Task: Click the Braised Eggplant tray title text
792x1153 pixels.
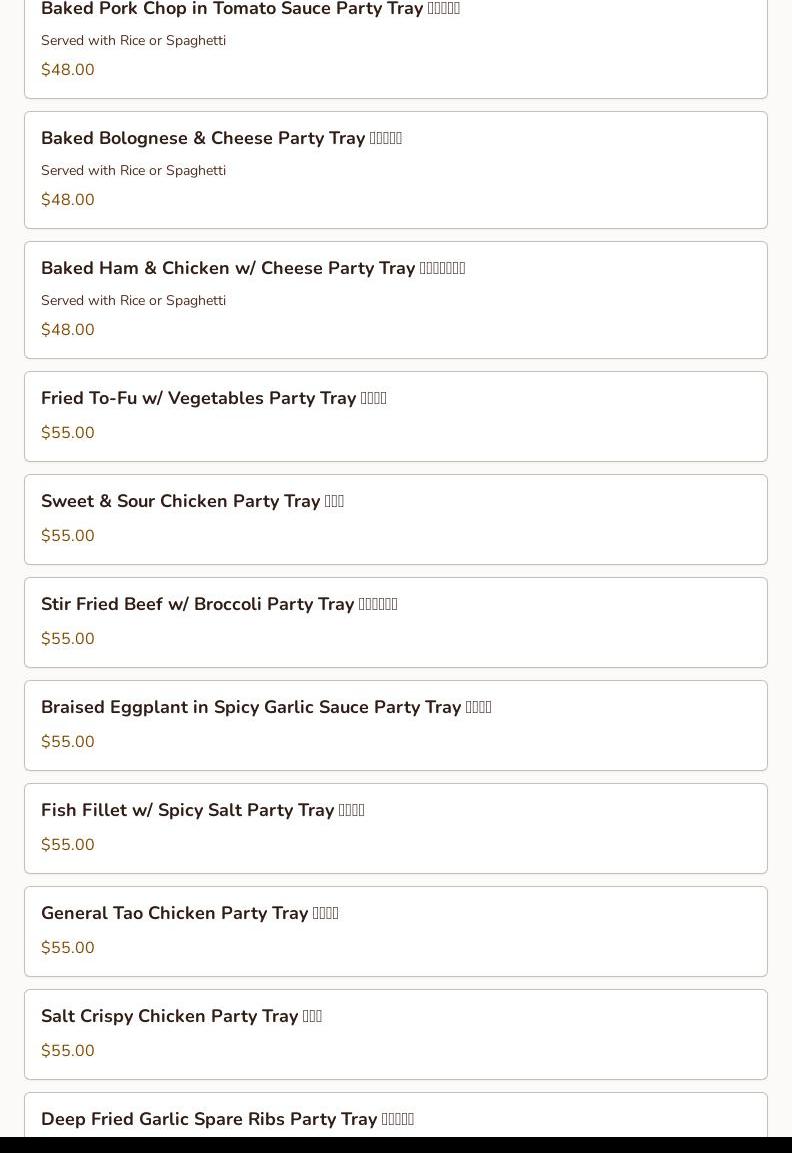Action: pos(265,707)
